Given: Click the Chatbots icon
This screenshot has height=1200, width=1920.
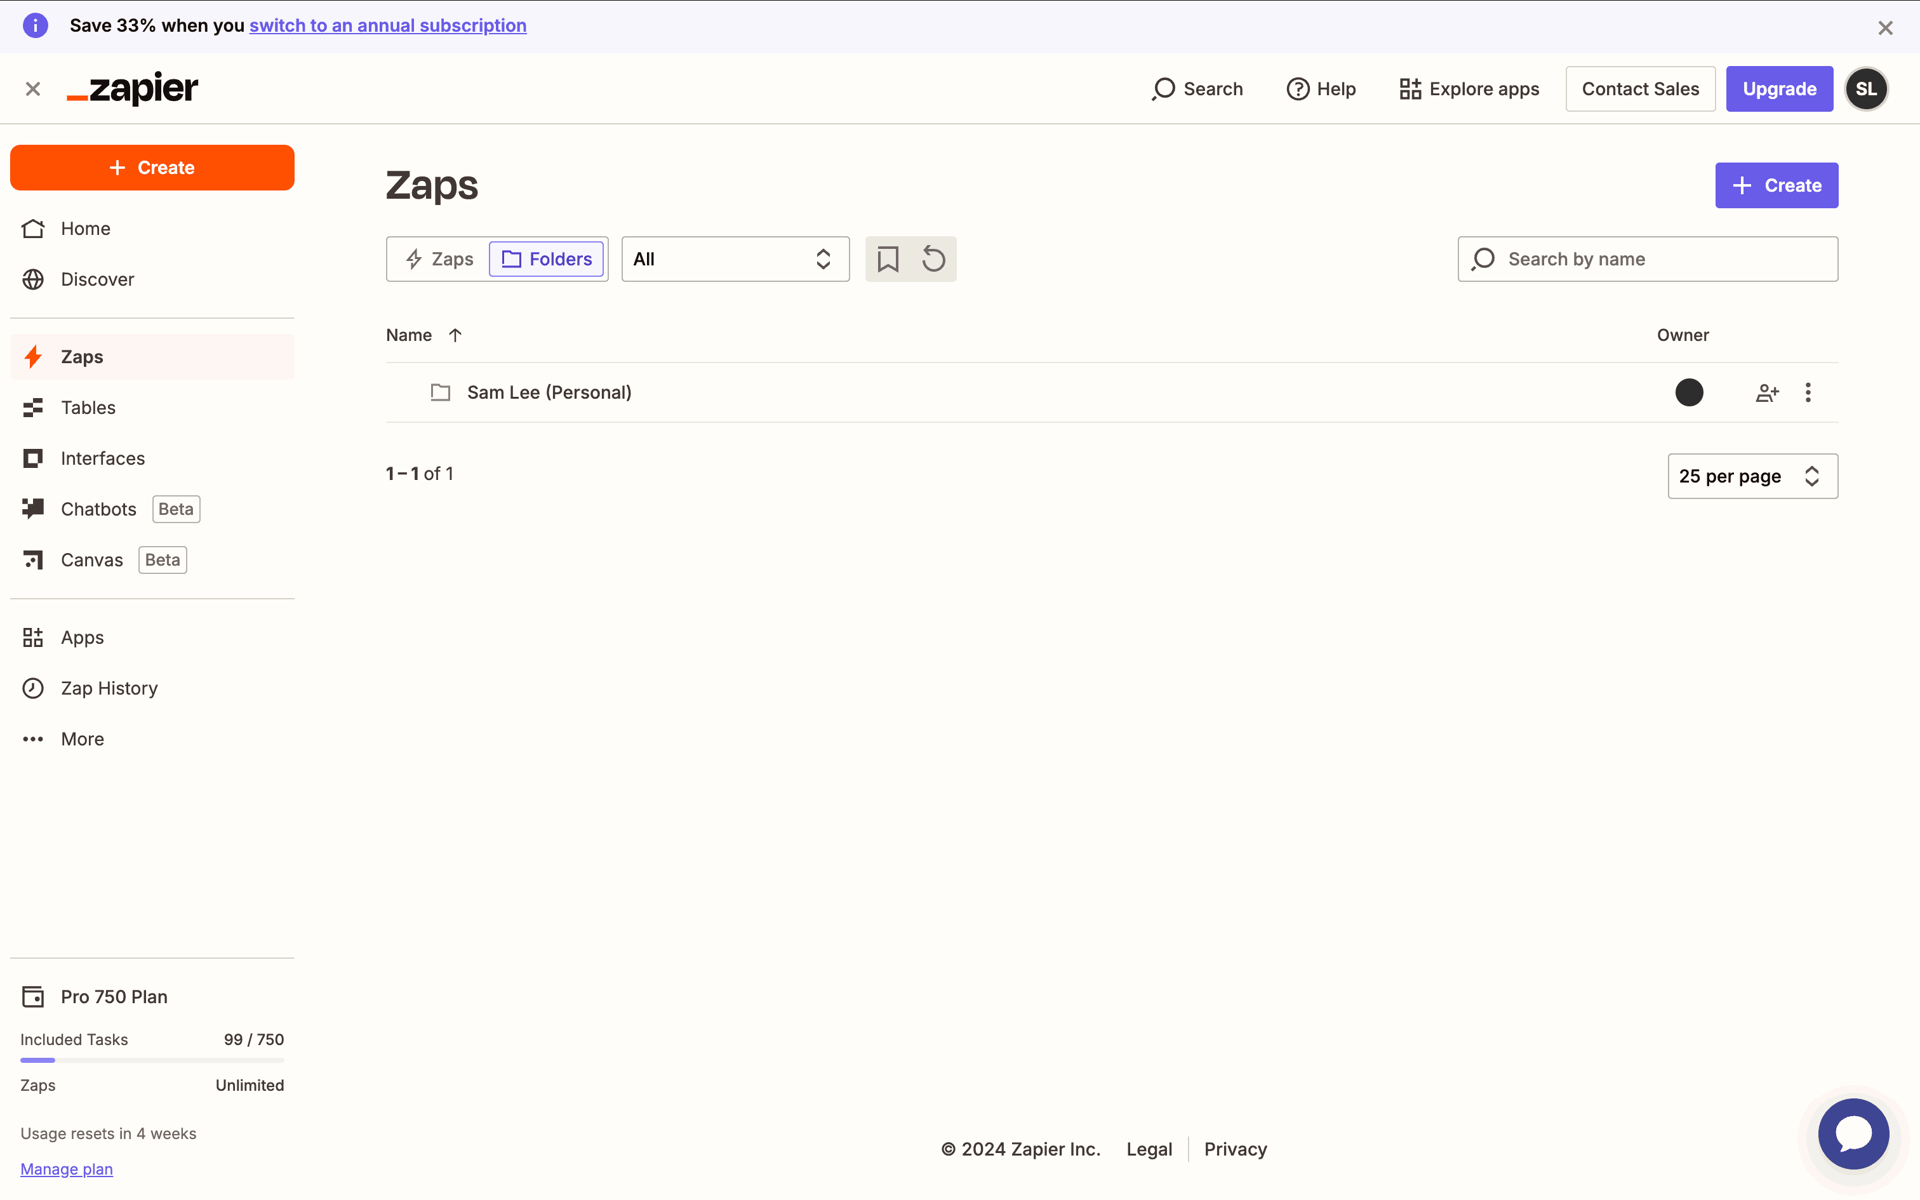Looking at the screenshot, I should [x=33, y=509].
